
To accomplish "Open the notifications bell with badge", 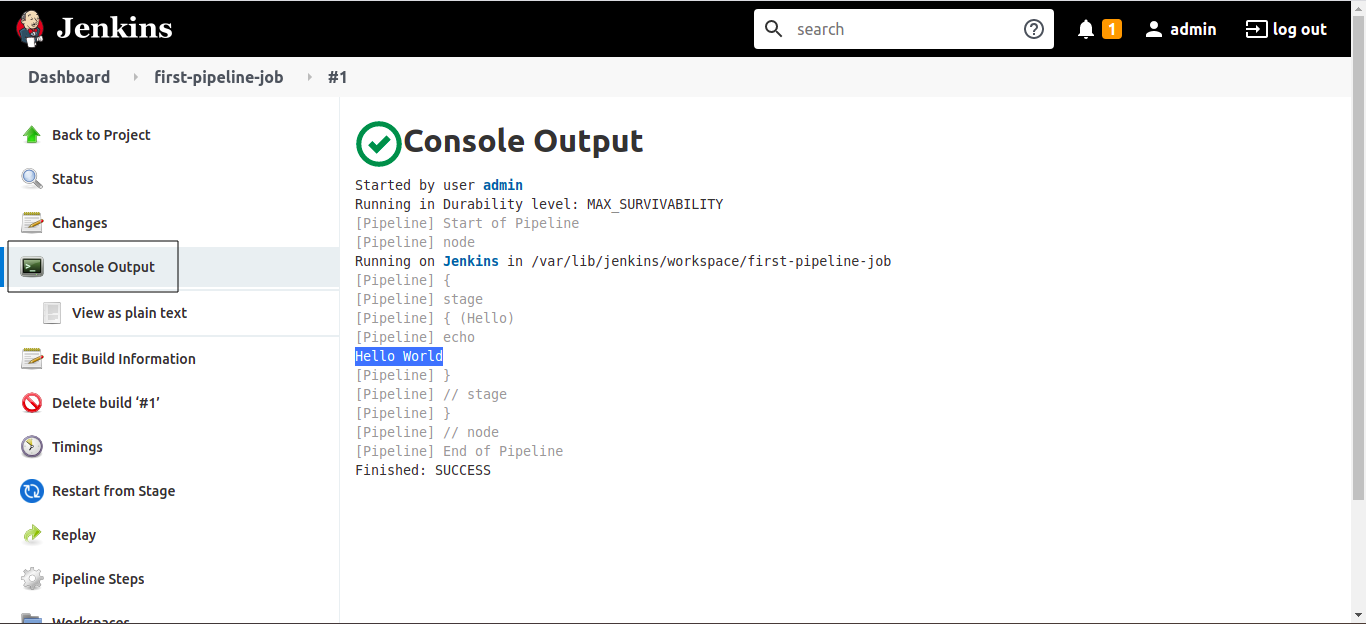I will pyautogui.click(x=1098, y=29).
